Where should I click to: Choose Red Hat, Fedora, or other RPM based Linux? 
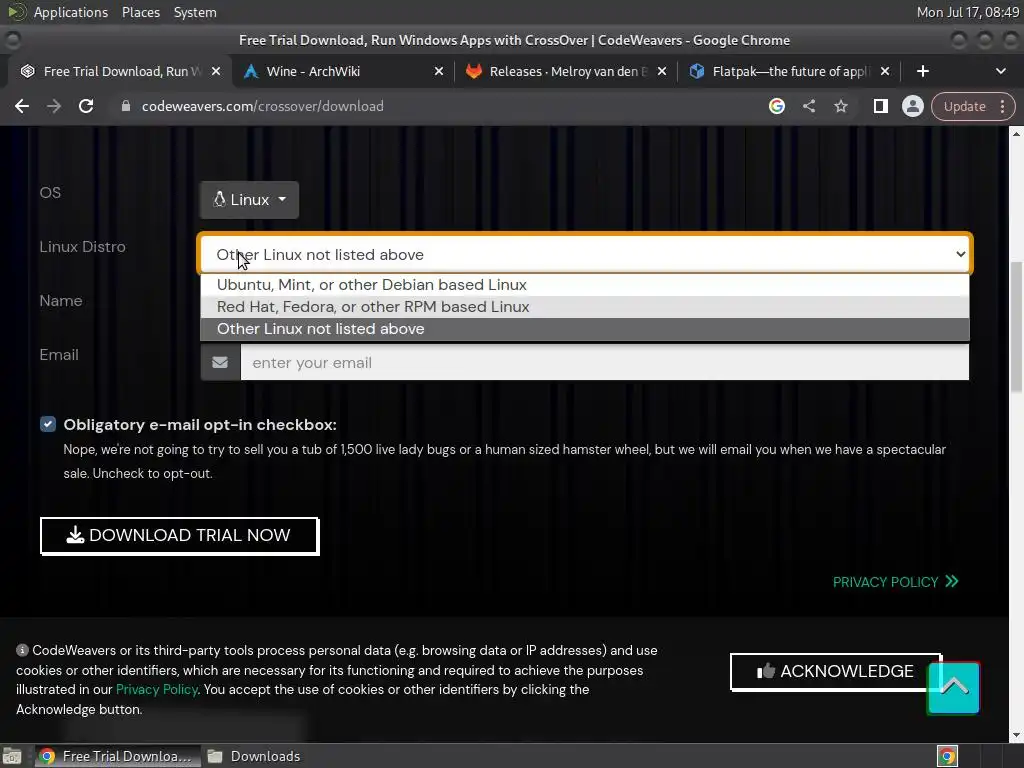[584, 307]
